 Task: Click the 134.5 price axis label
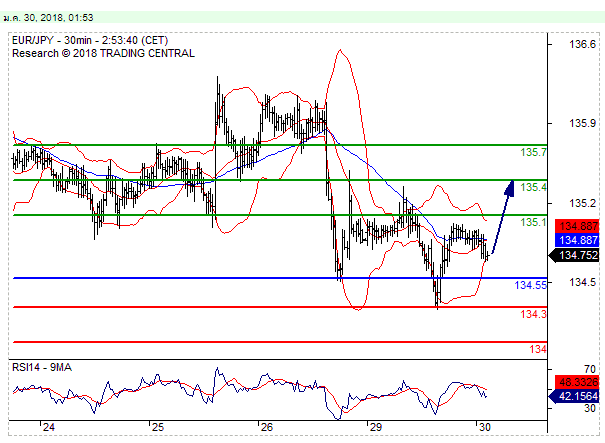click(x=582, y=282)
